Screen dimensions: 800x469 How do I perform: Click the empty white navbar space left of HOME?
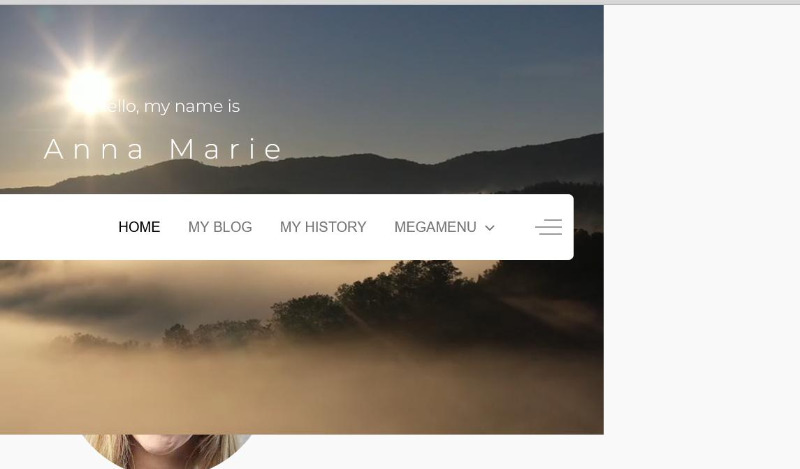click(x=56, y=227)
